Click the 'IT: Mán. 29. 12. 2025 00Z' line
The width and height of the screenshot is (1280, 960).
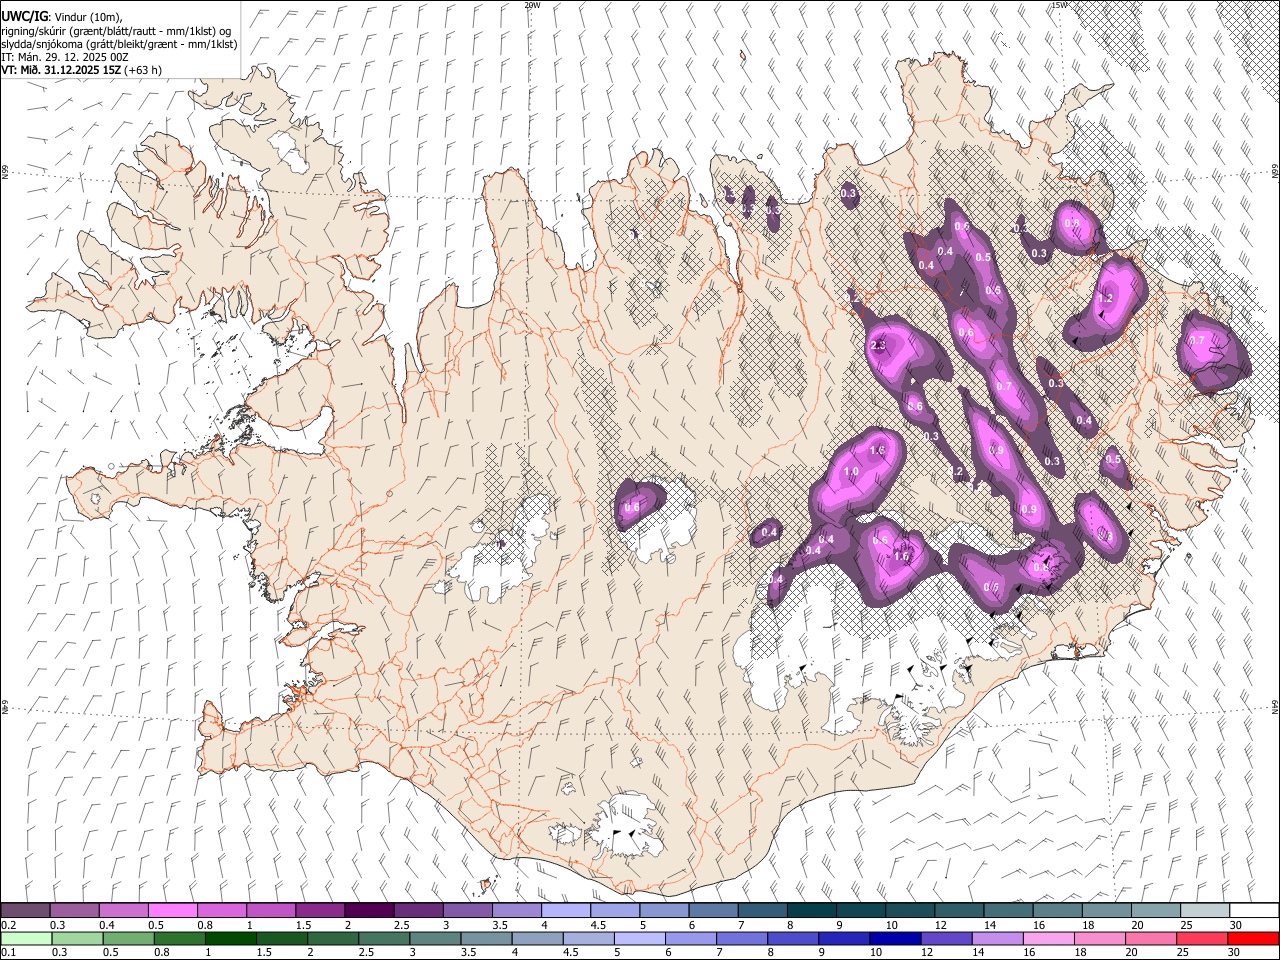65,57
